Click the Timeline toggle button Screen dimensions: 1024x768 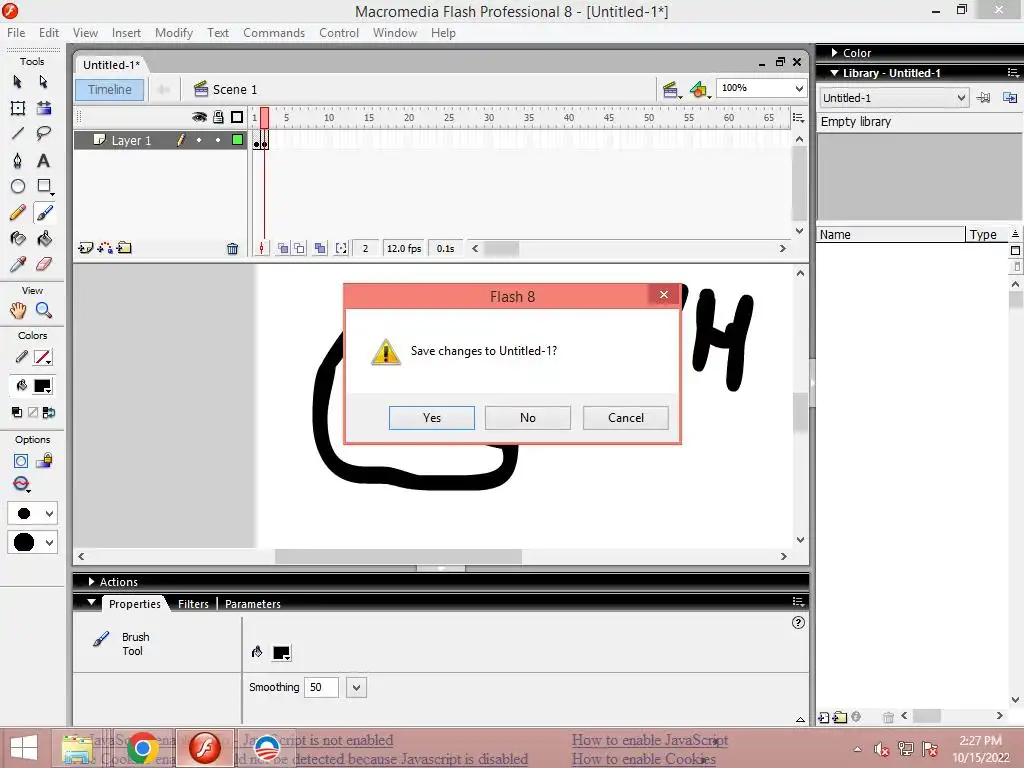tap(110, 89)
